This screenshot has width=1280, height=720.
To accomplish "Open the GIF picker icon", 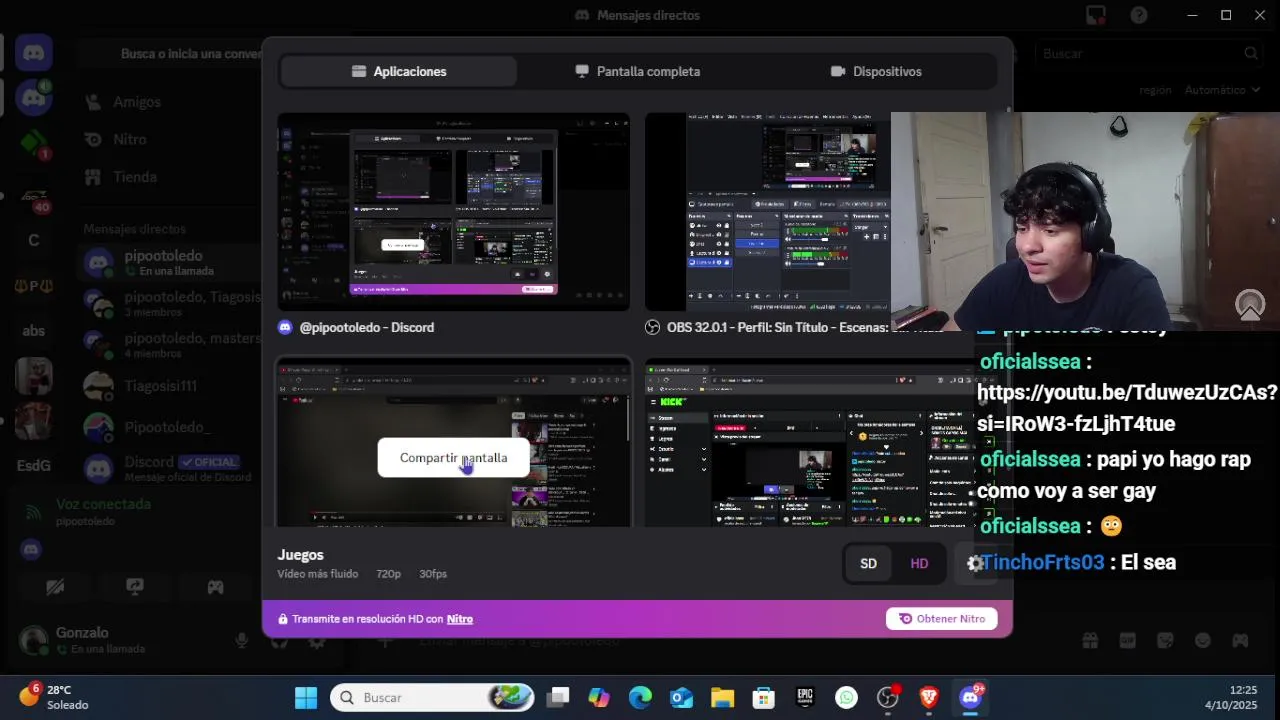I will [x=1127, y=640].
